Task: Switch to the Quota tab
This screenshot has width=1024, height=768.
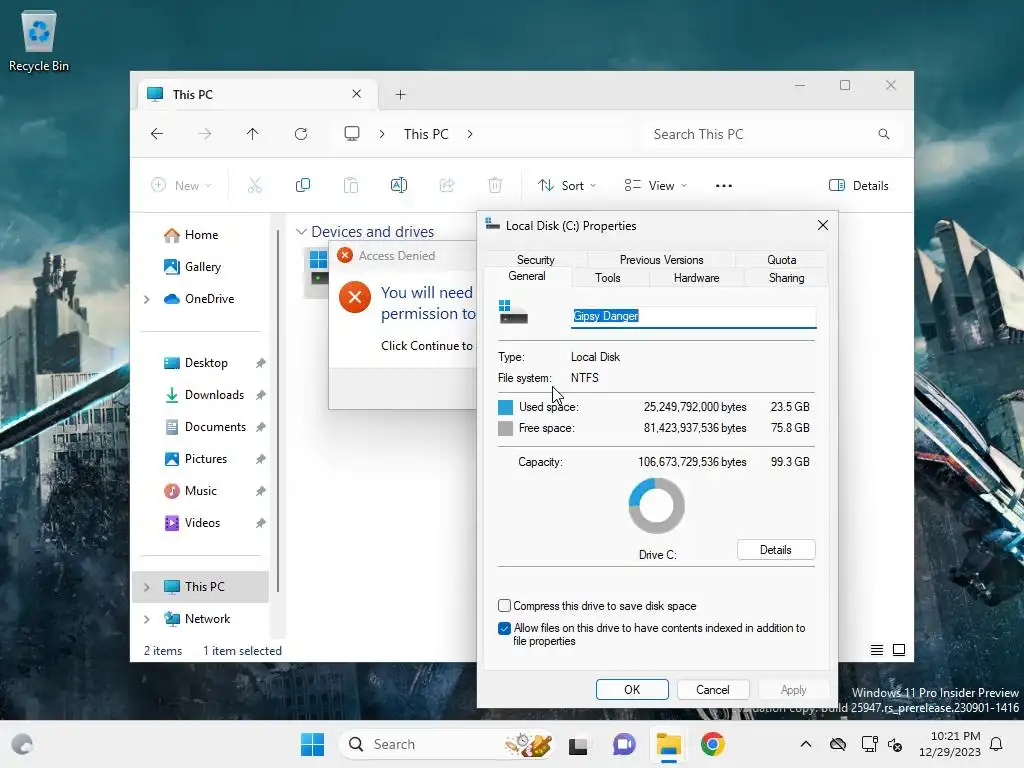Action: [781, 259]
